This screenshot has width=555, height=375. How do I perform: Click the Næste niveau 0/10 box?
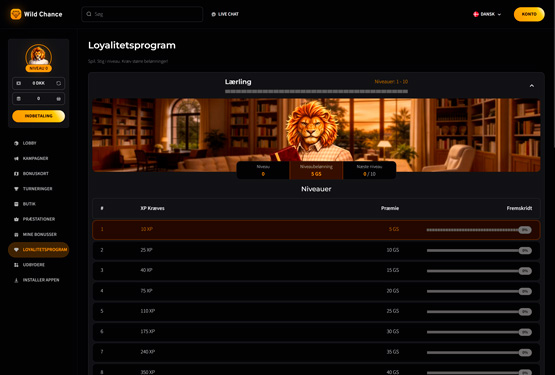[369, 170]
